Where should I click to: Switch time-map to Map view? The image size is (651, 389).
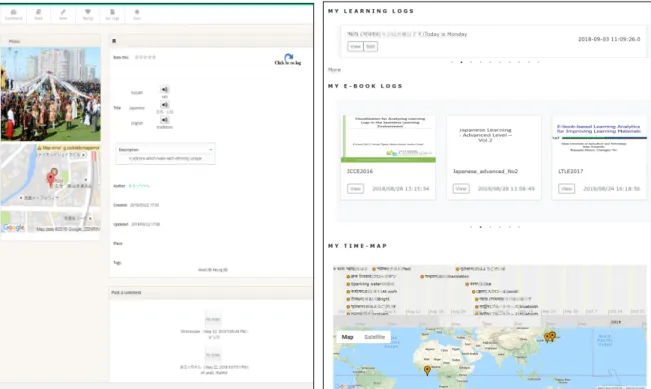click(x=348, y=337)
